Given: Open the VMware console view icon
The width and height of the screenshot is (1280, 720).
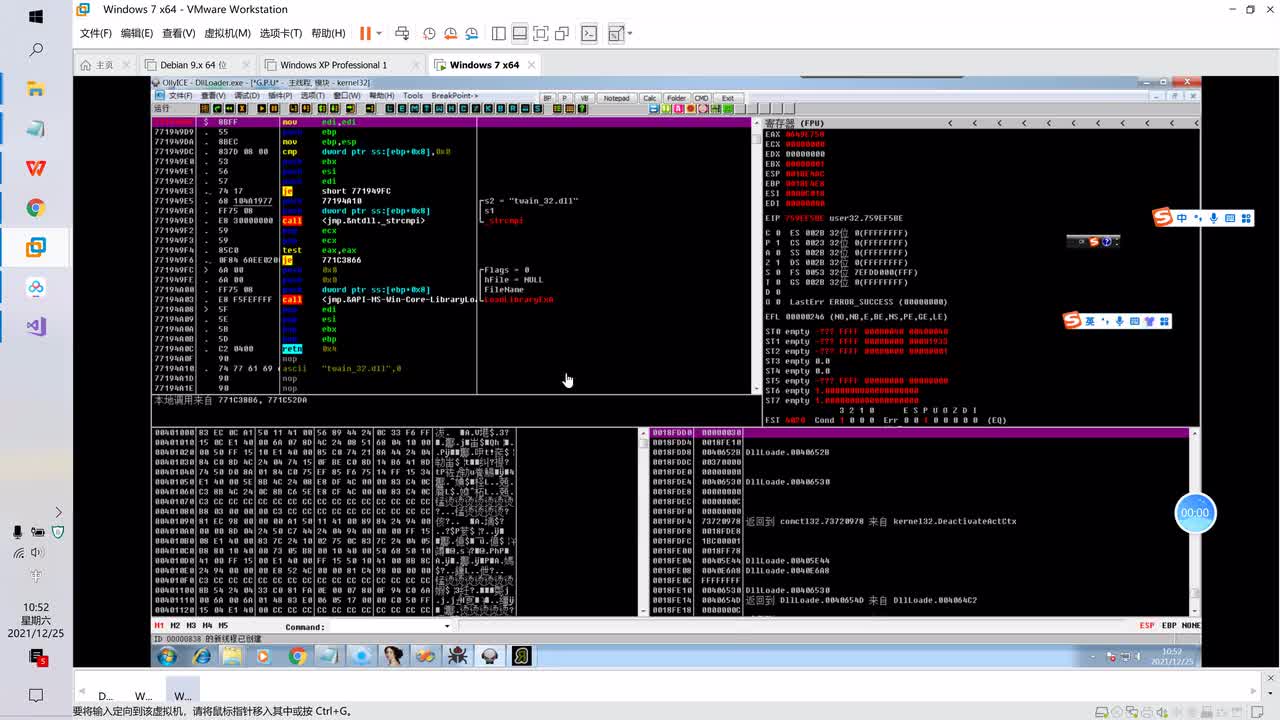Looking at the screenshot, I should (590, 33).
